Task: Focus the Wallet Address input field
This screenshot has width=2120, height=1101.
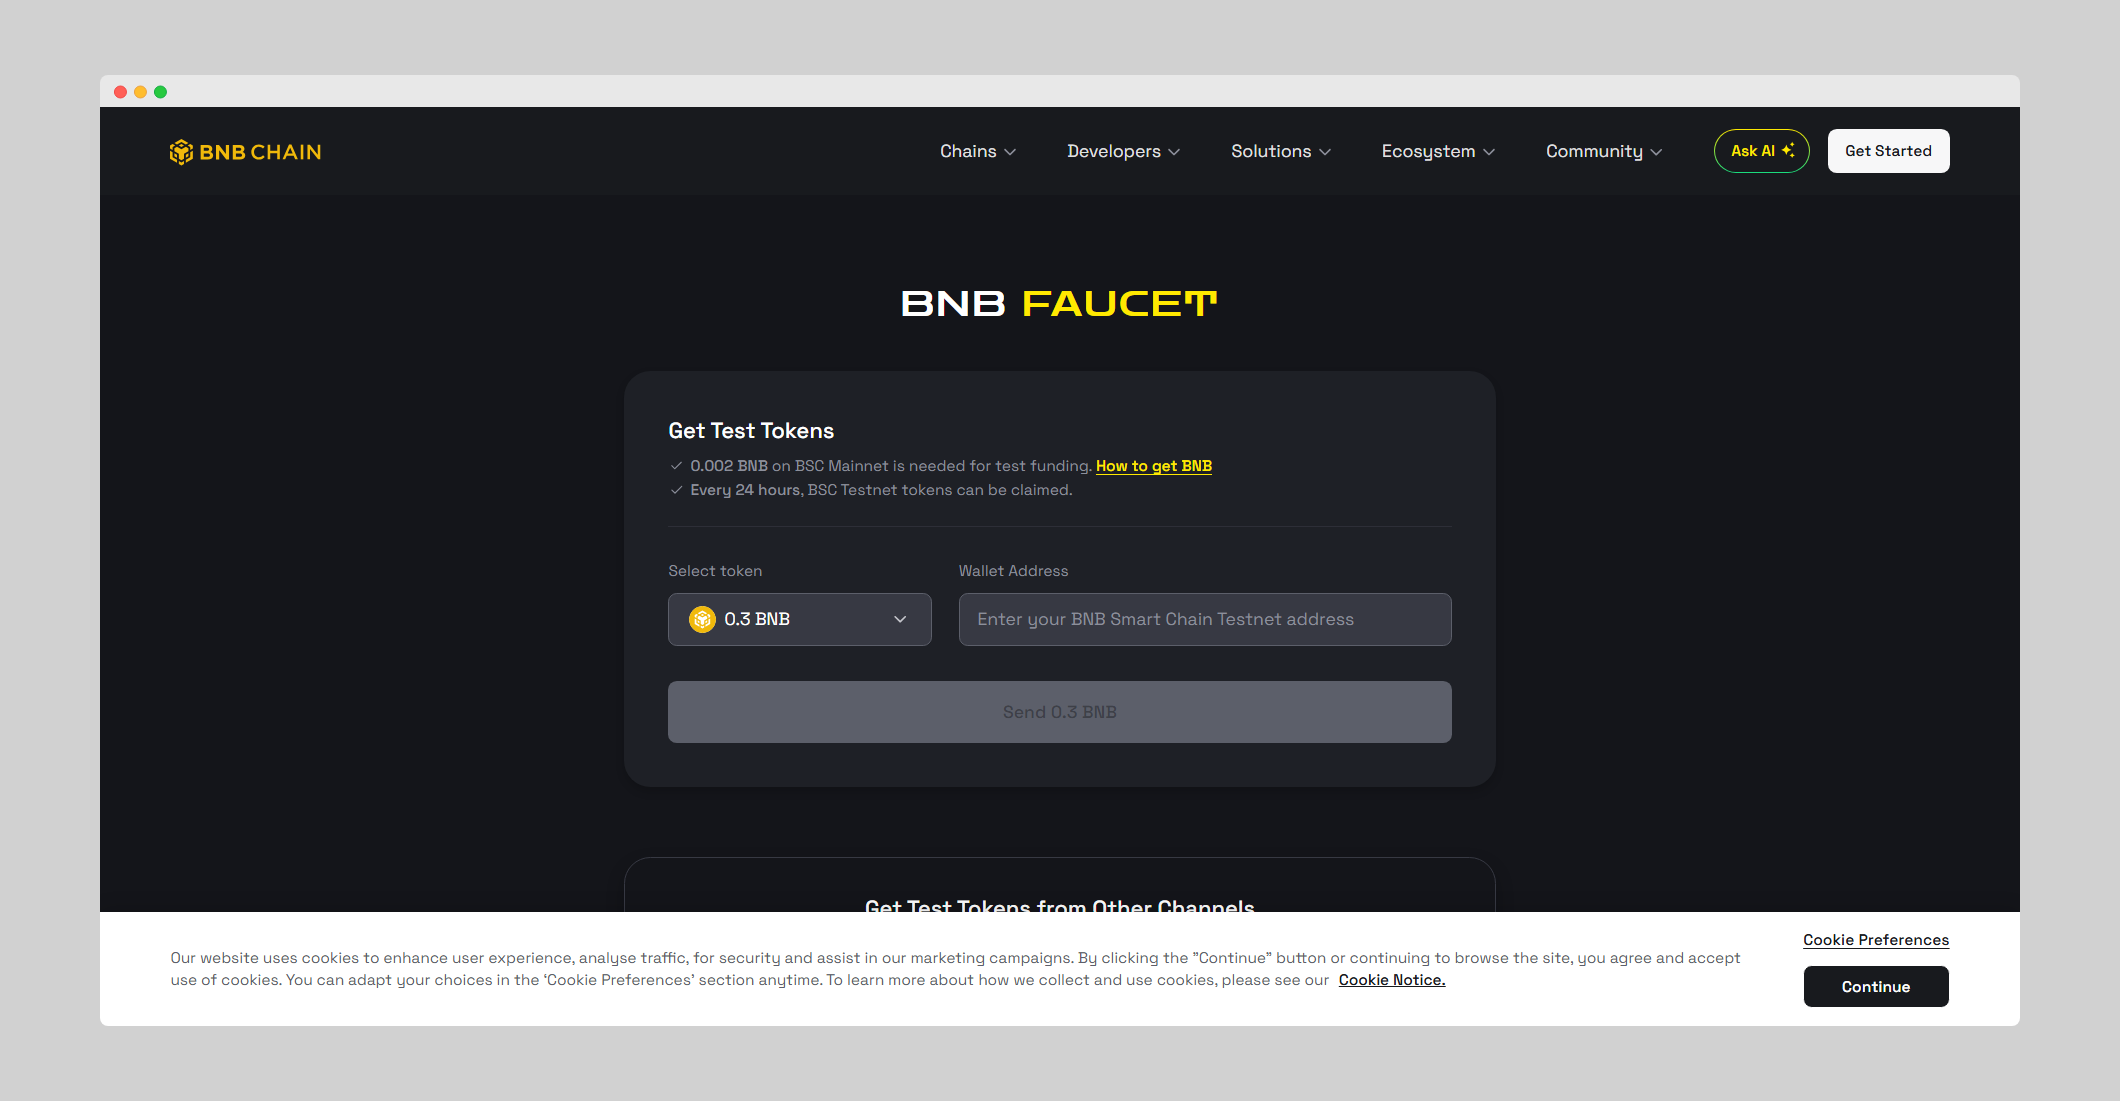Action: (x=1204, y=620)
